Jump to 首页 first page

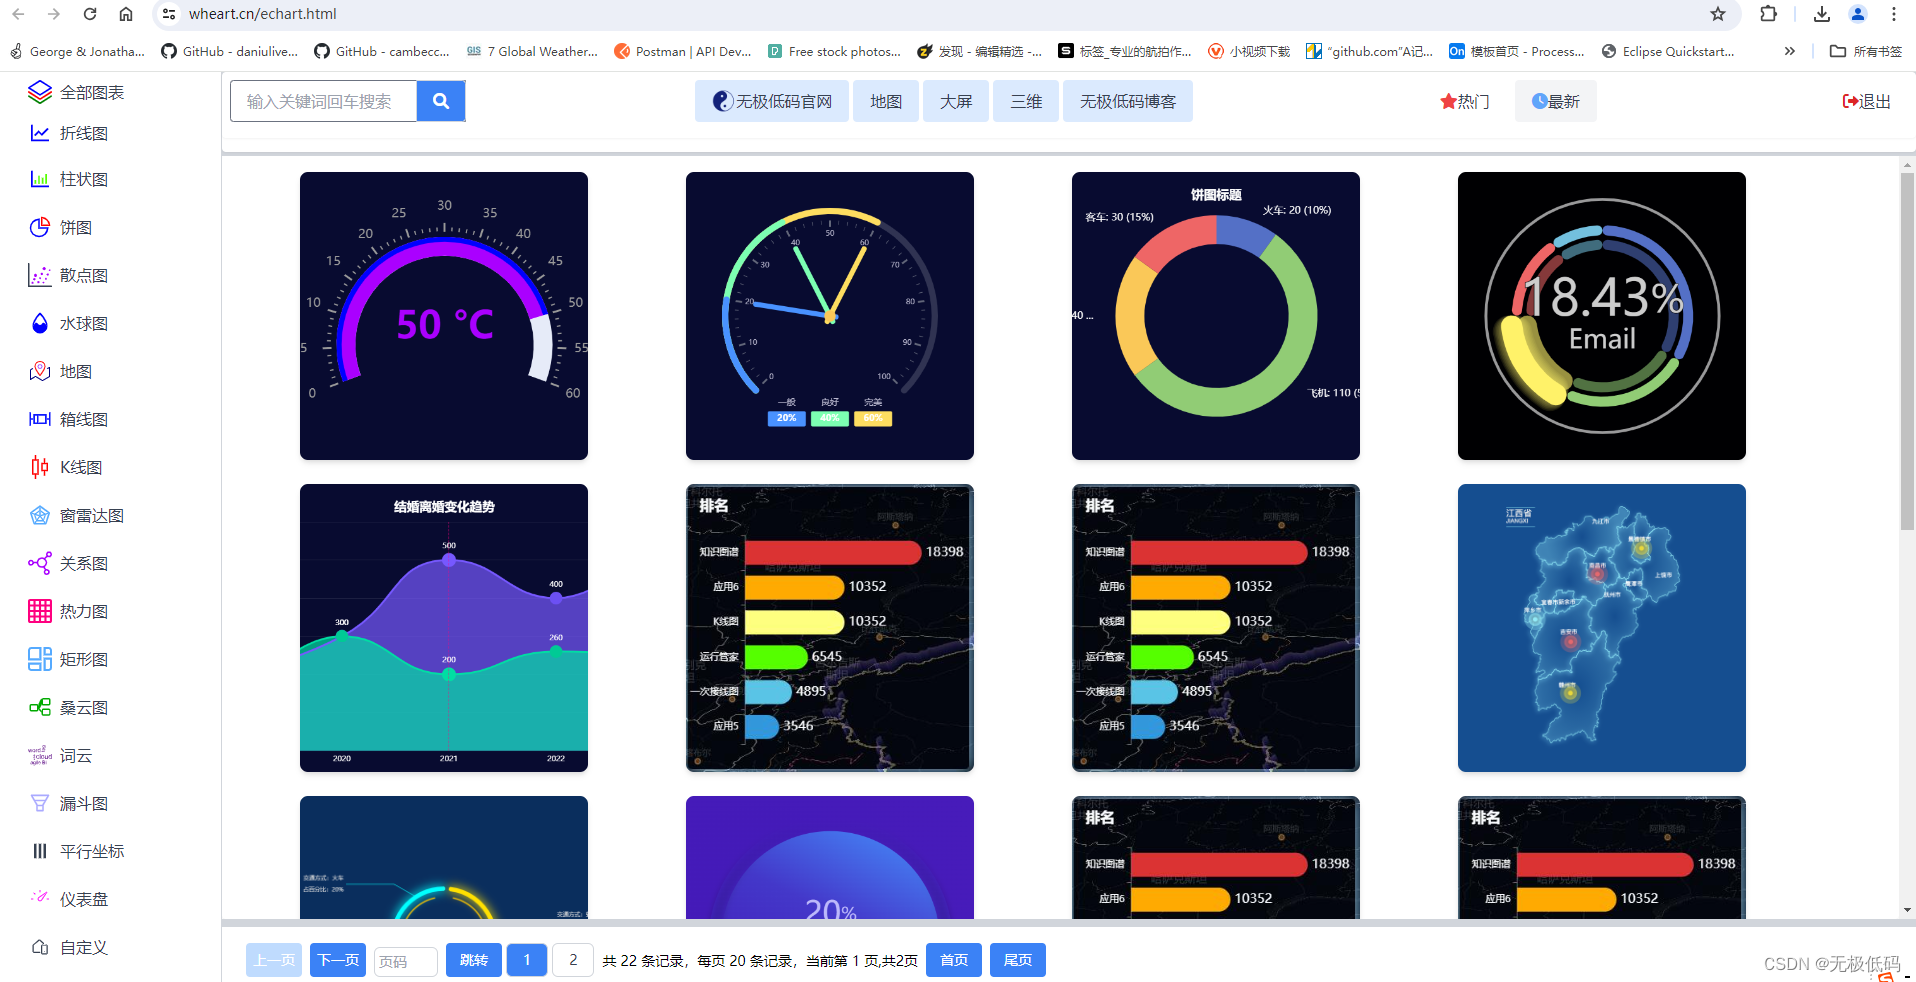[954, 960]
